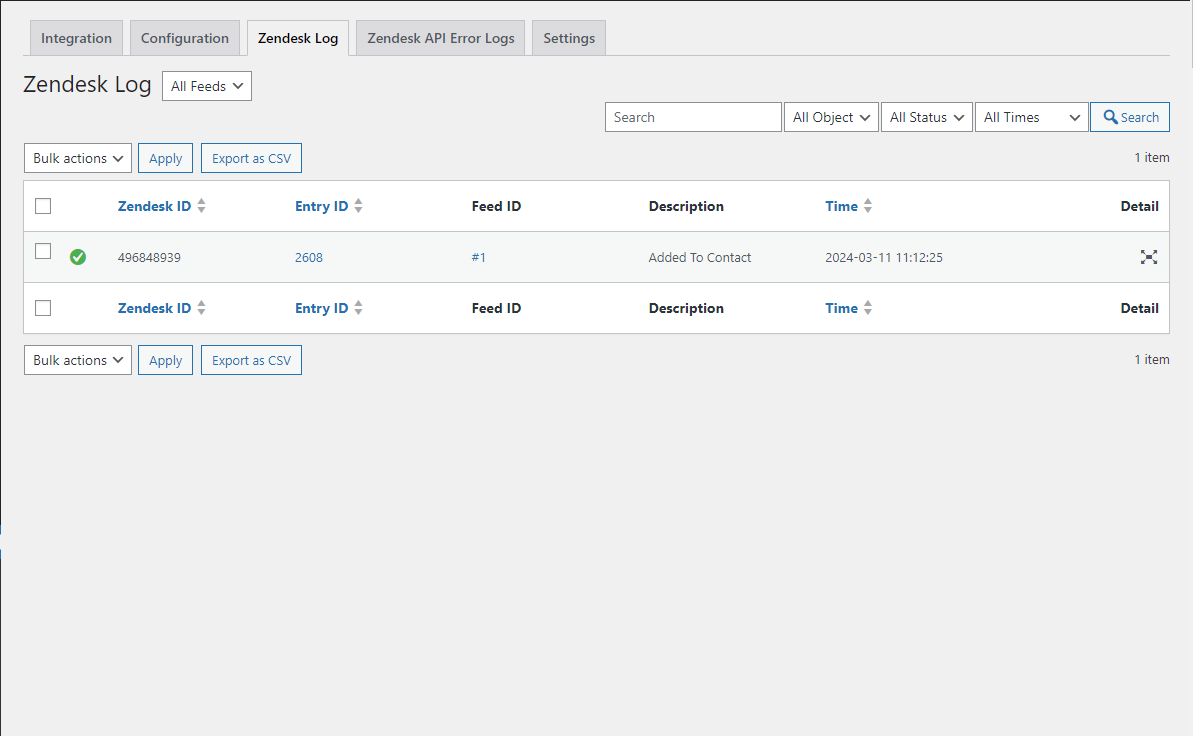The height and width of the screenshot is (736, 1193).
Task: Open top Bulk actions dropdown
Action: click(x=78, y=158)
